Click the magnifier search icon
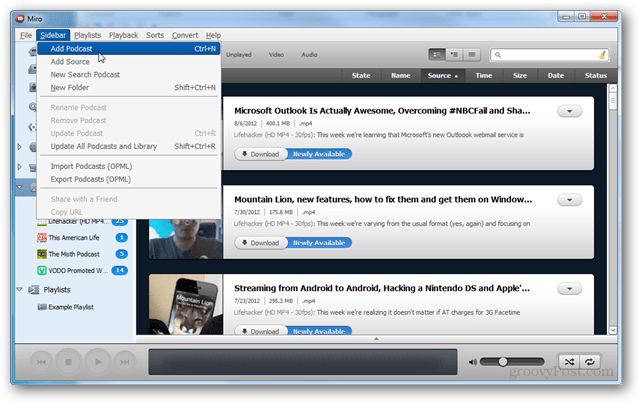 (x=498, y=55)
